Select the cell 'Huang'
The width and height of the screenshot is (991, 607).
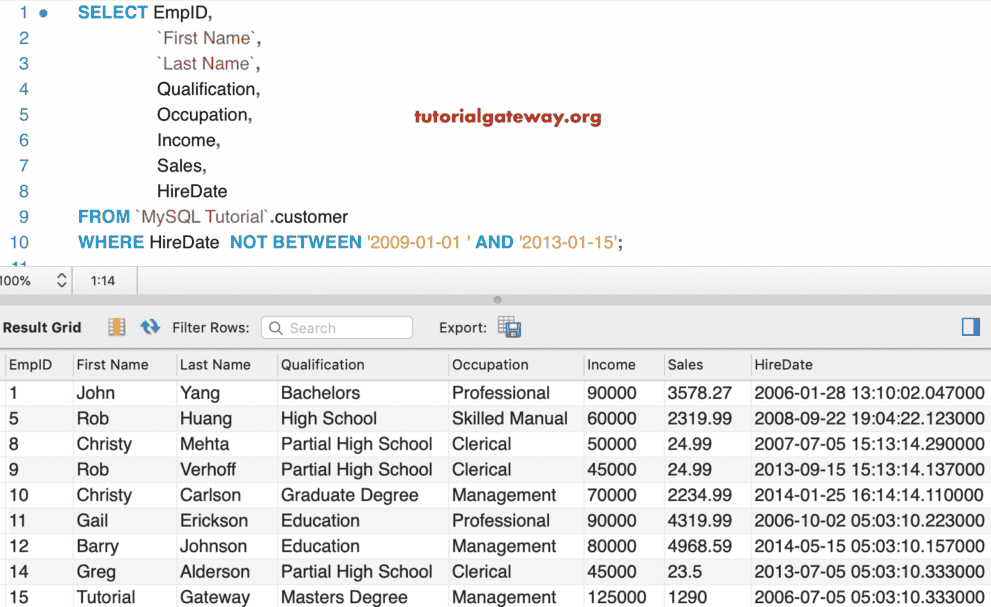click(x=206, y=419)
